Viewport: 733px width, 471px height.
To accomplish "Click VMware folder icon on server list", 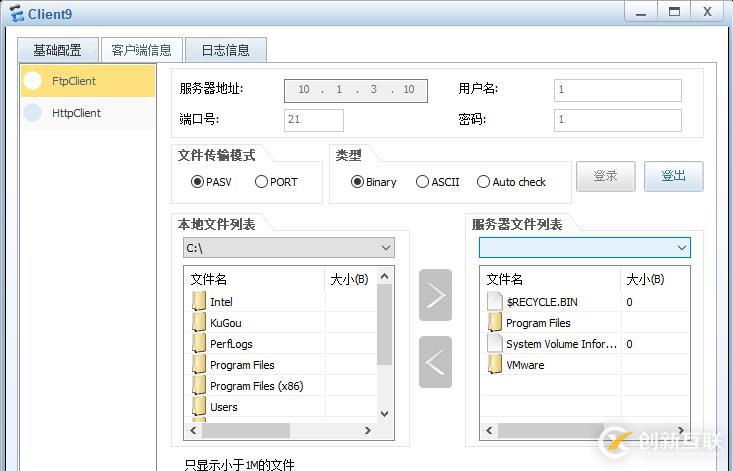I will (x=495, y=364).
